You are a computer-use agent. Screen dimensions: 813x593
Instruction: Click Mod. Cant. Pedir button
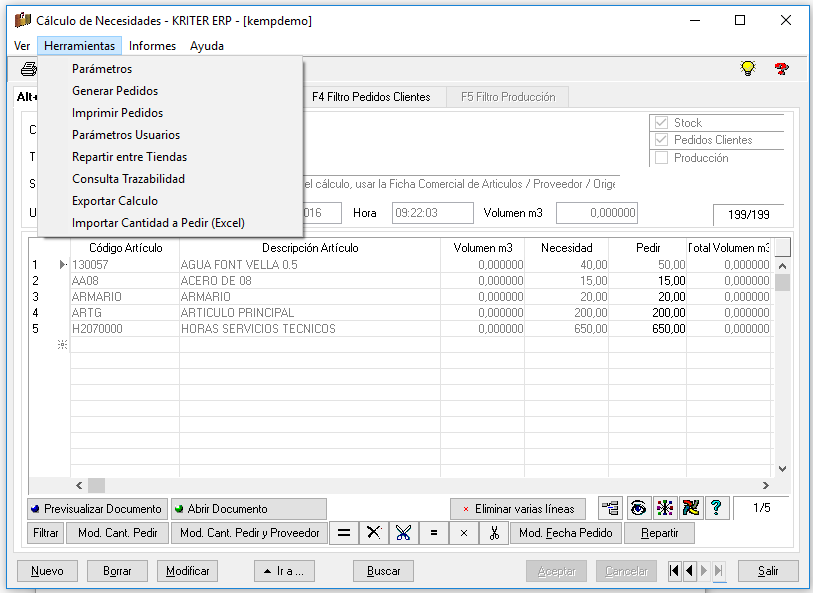point(118,533)
